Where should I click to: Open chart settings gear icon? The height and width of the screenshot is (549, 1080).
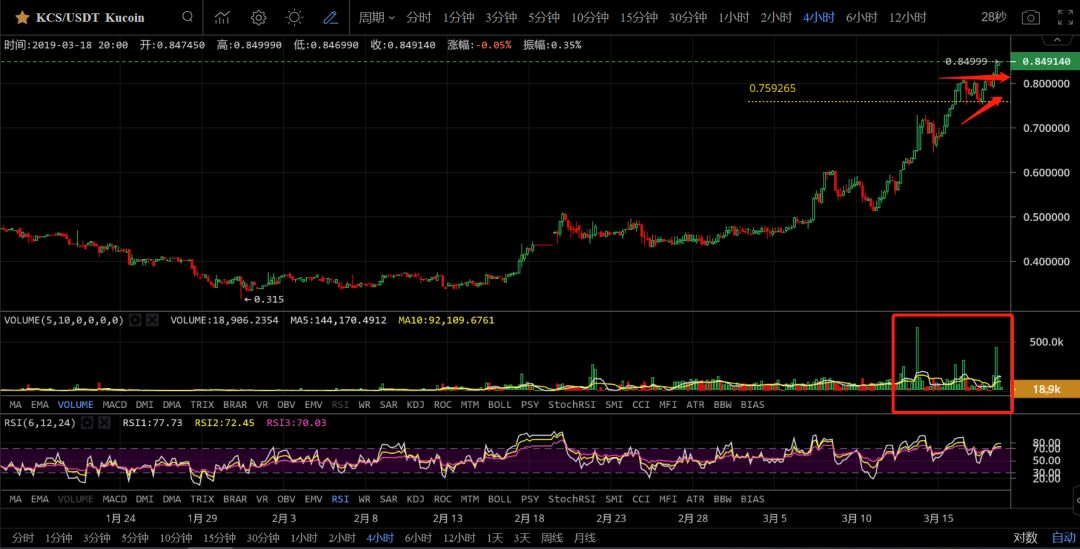pyautogui.click(x=258, y=17)
